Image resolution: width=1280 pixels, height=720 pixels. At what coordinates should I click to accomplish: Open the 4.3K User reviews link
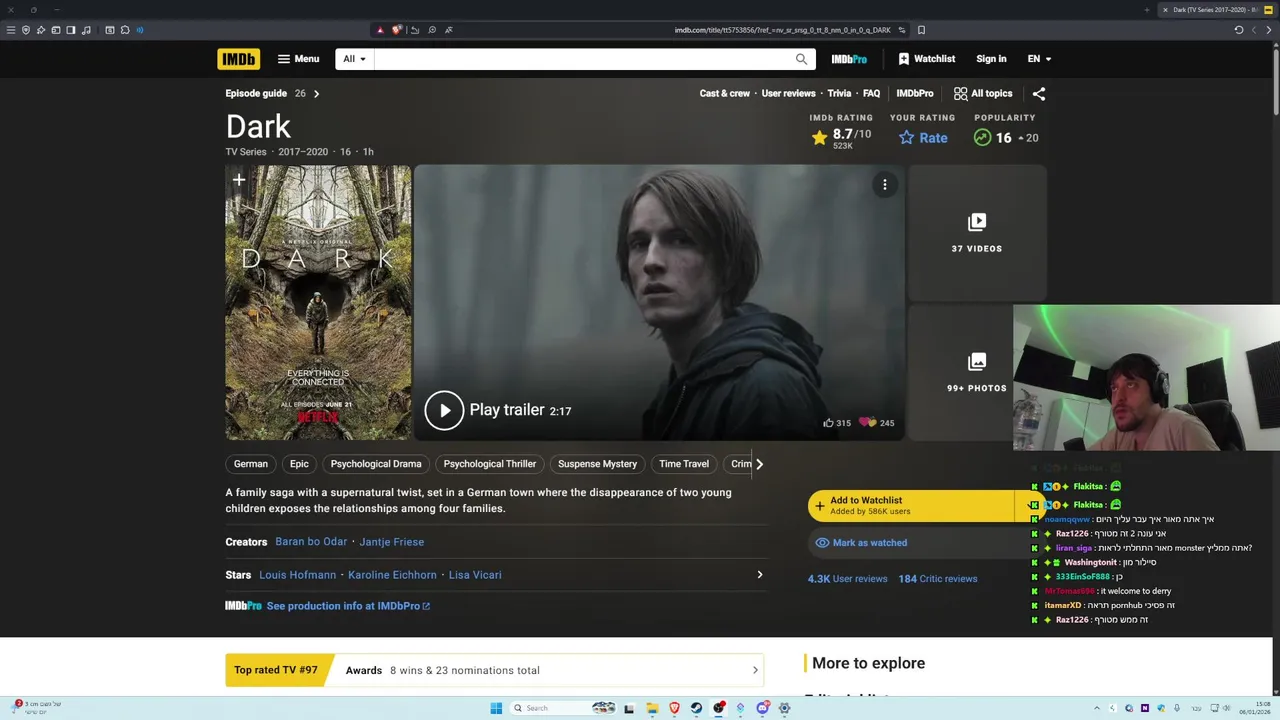tap(848, 579)
